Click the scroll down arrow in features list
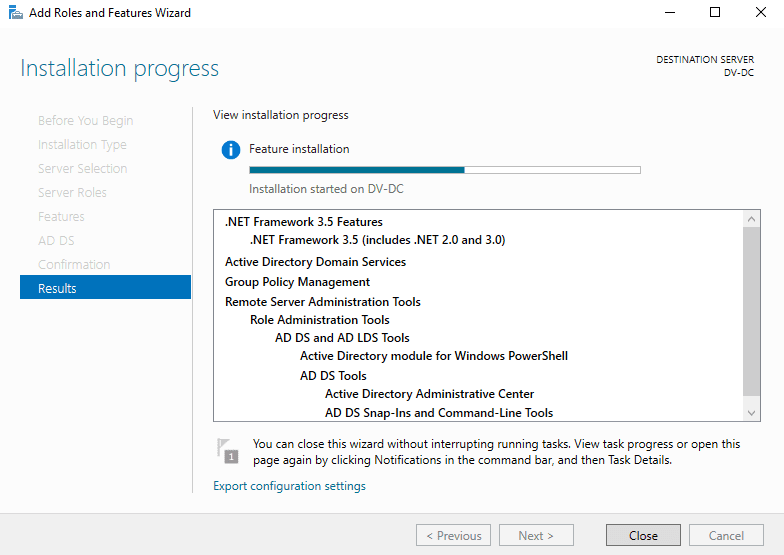The width and height of the screenshot is (784, 555). pos(751,413)
